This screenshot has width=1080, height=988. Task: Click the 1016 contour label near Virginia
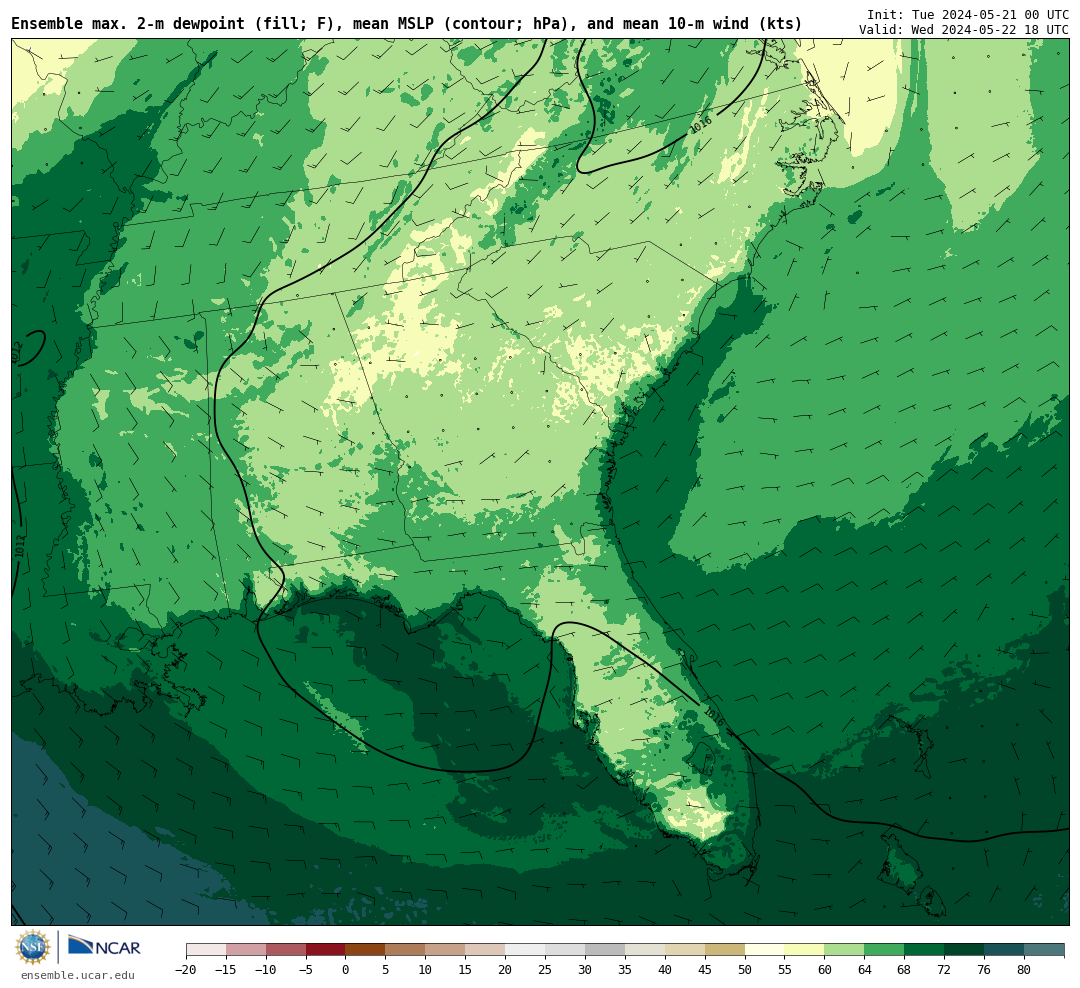point(701,125)
